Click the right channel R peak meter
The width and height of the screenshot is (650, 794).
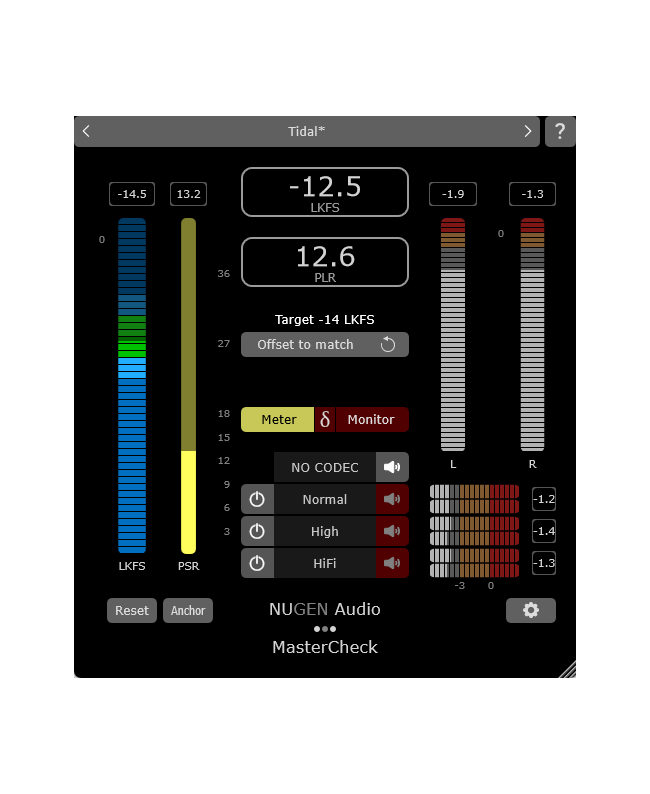tap(532, 334)
